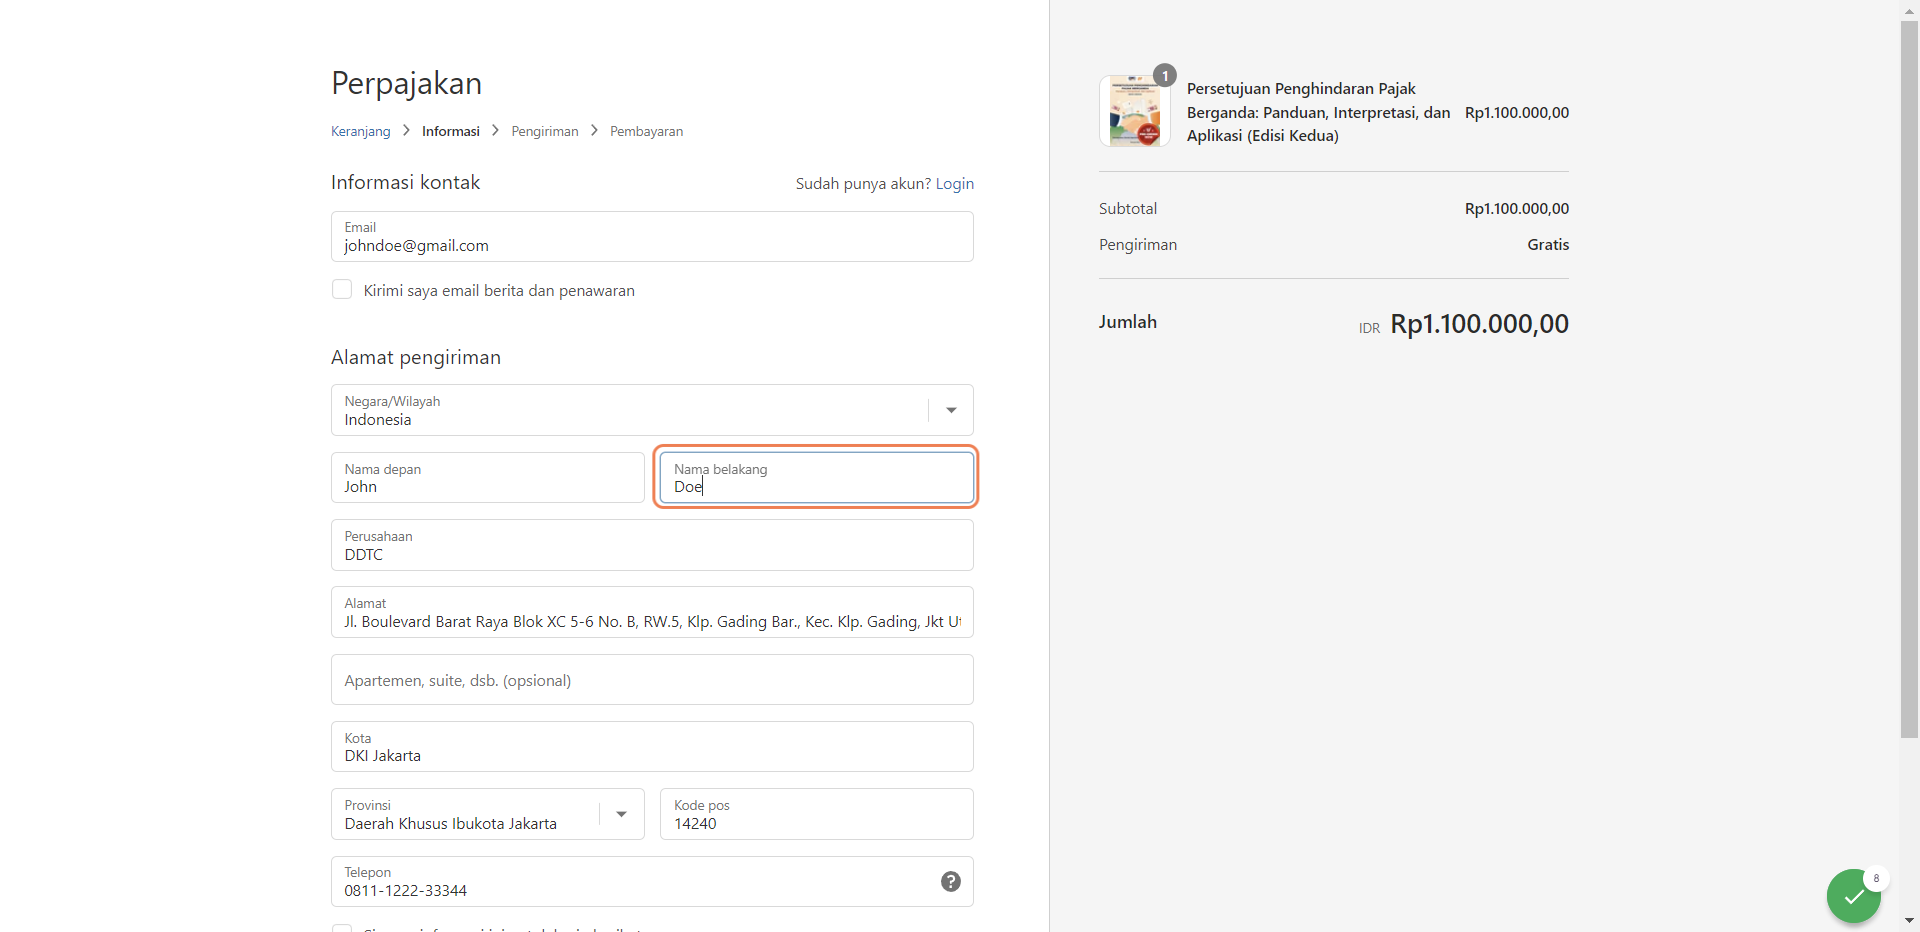Screen dimensions: 1920x932
Task: Click the product book cover thumbnail
Action: click(1135, 111)
